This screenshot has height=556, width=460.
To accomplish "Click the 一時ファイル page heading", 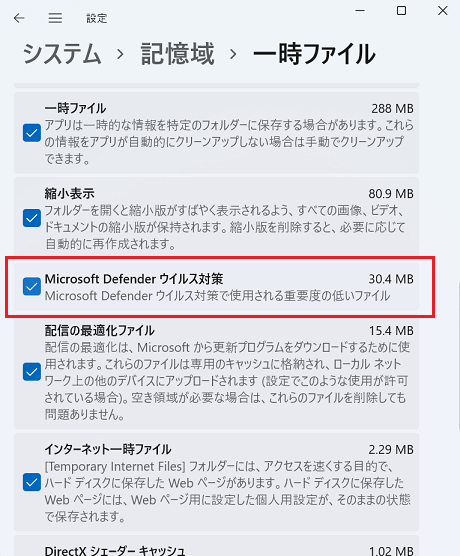I will pyautogui.click(x=314, y=54).
